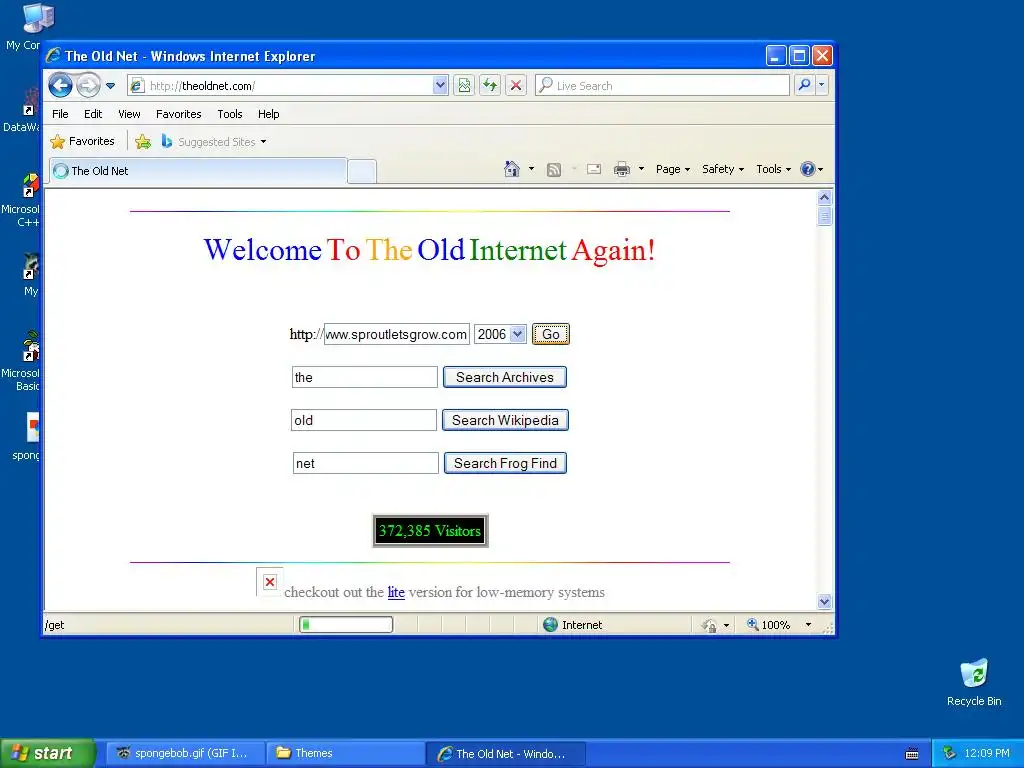The height and width of the screenshot is (768, 1024).
Task: Open a new blank tab
Action: (361, 171)
